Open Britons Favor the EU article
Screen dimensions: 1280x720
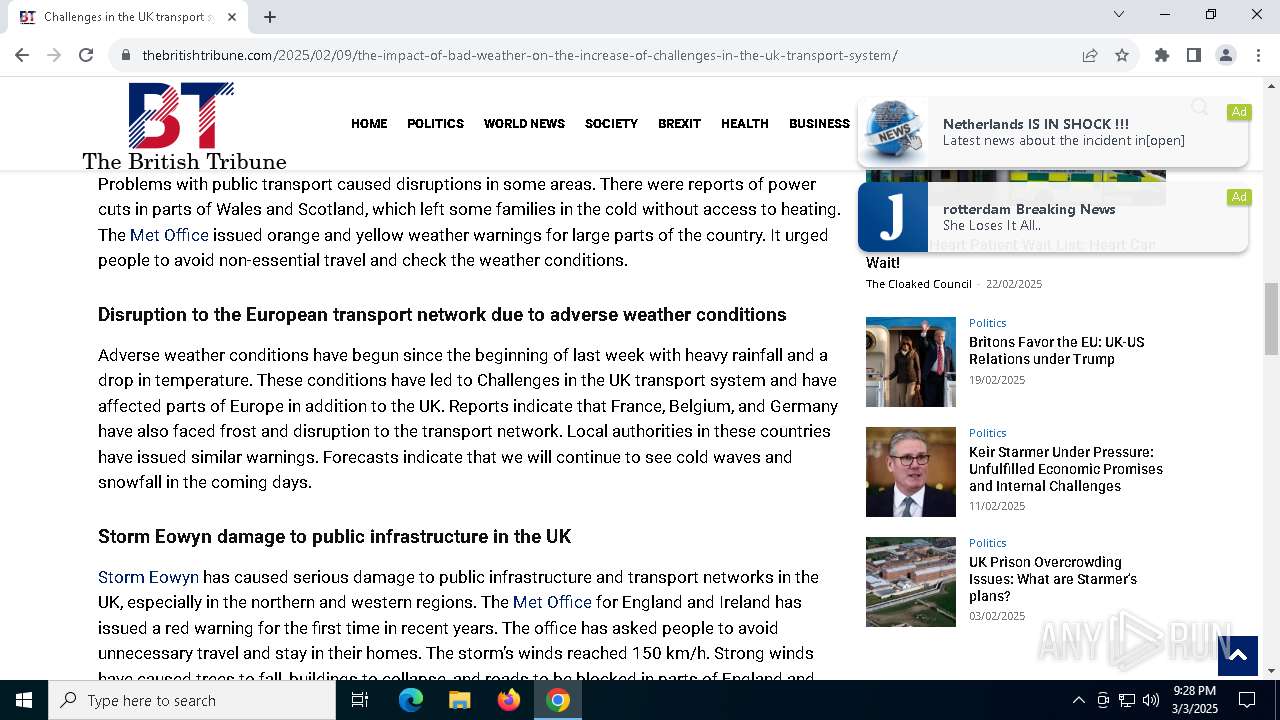[x=1056, y=351]
